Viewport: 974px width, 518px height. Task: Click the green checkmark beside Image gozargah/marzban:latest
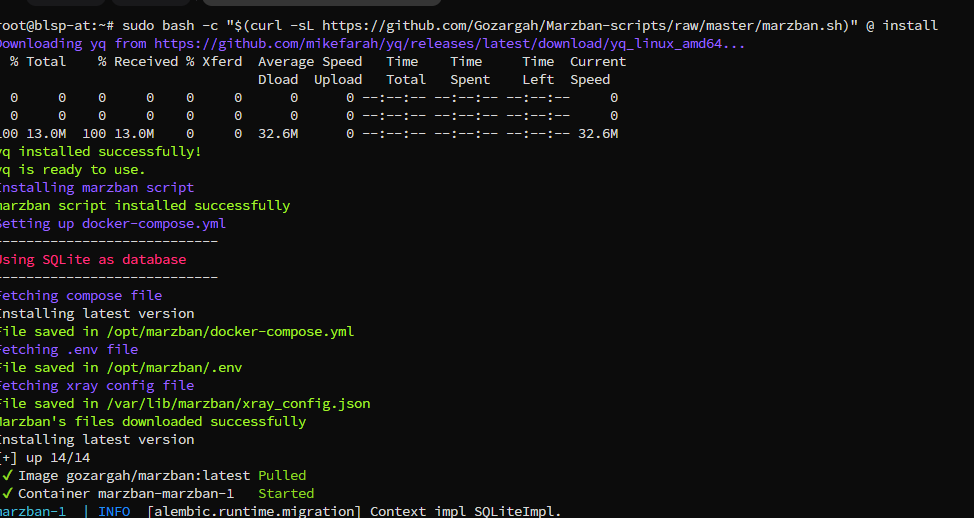[x=7, y=476]
